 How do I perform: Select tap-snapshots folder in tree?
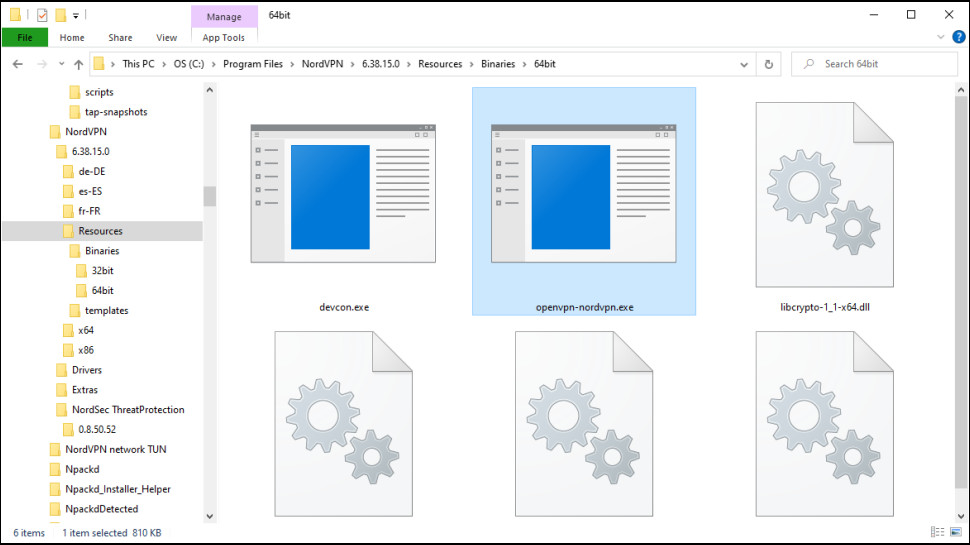coord(116,112)
